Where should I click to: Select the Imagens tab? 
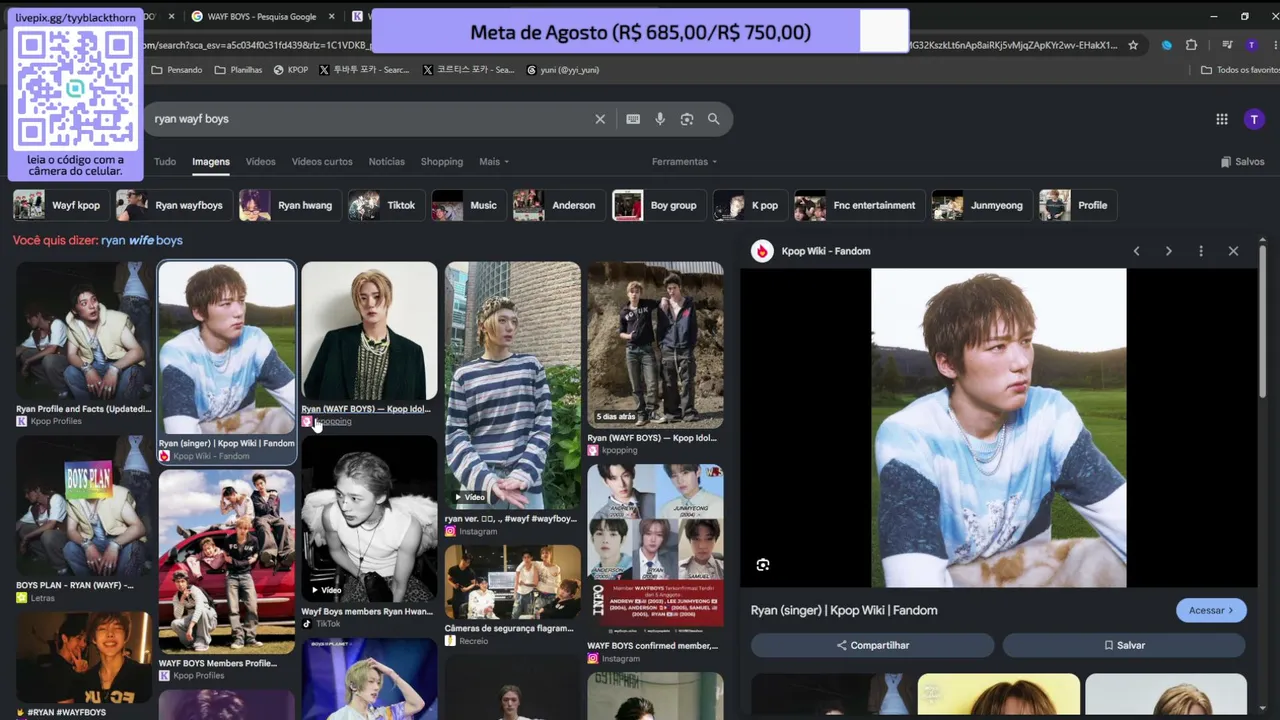211,162
